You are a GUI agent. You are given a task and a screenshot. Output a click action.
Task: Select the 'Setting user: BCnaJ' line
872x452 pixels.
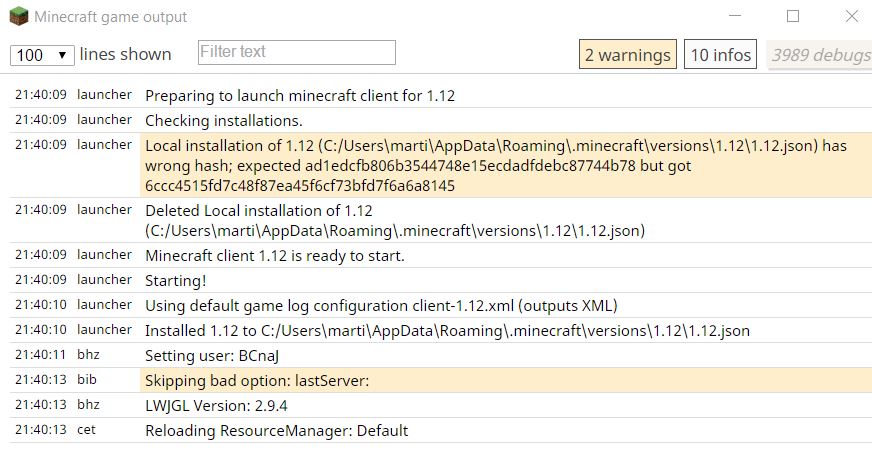pyautogui.click(x=216, y=355)
